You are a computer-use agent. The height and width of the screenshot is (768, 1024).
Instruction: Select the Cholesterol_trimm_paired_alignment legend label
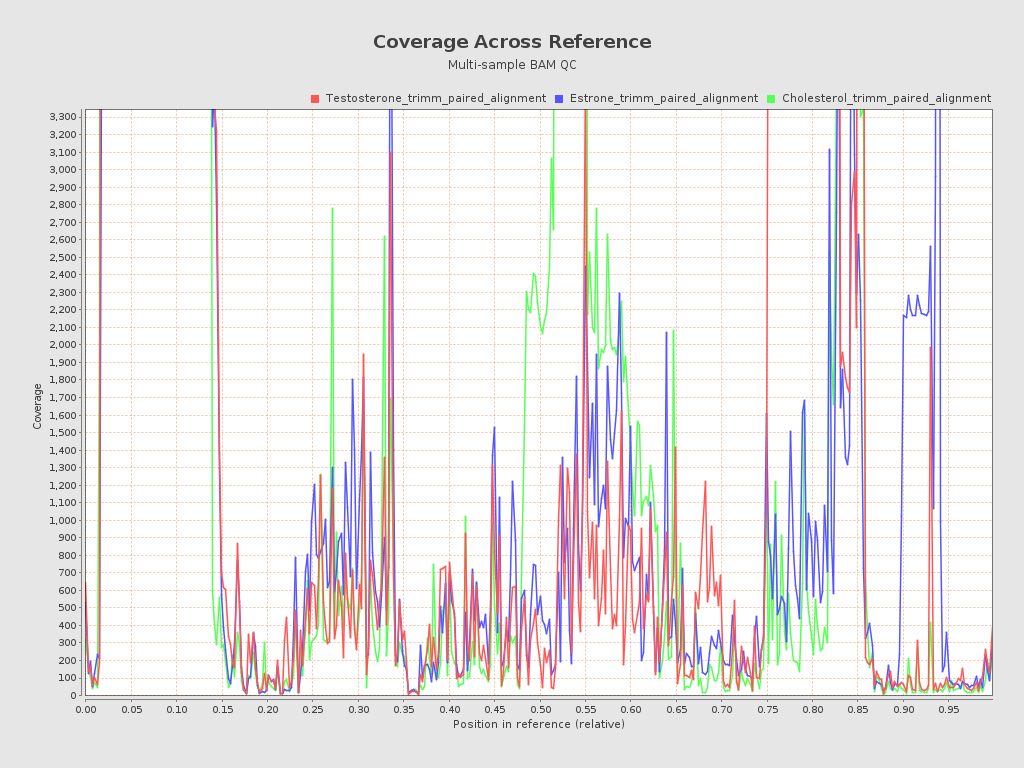(886, 99)
